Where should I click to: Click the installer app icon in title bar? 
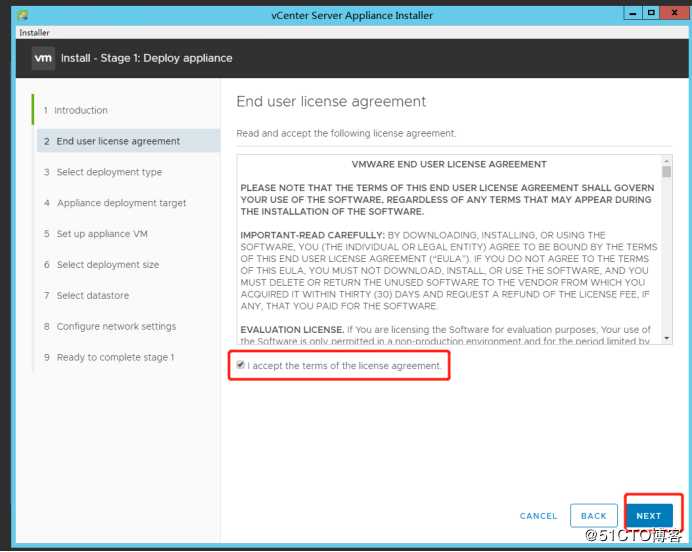pos(23,15)
